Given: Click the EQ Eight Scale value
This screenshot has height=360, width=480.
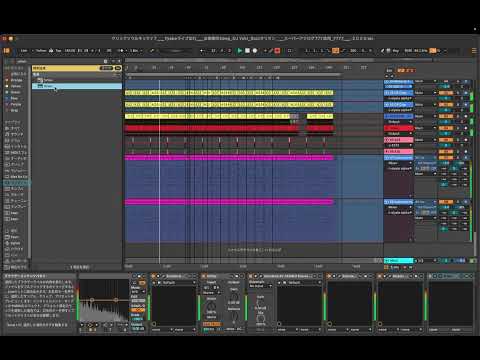Looking at the screenshot, I should [x=138, y=319].
